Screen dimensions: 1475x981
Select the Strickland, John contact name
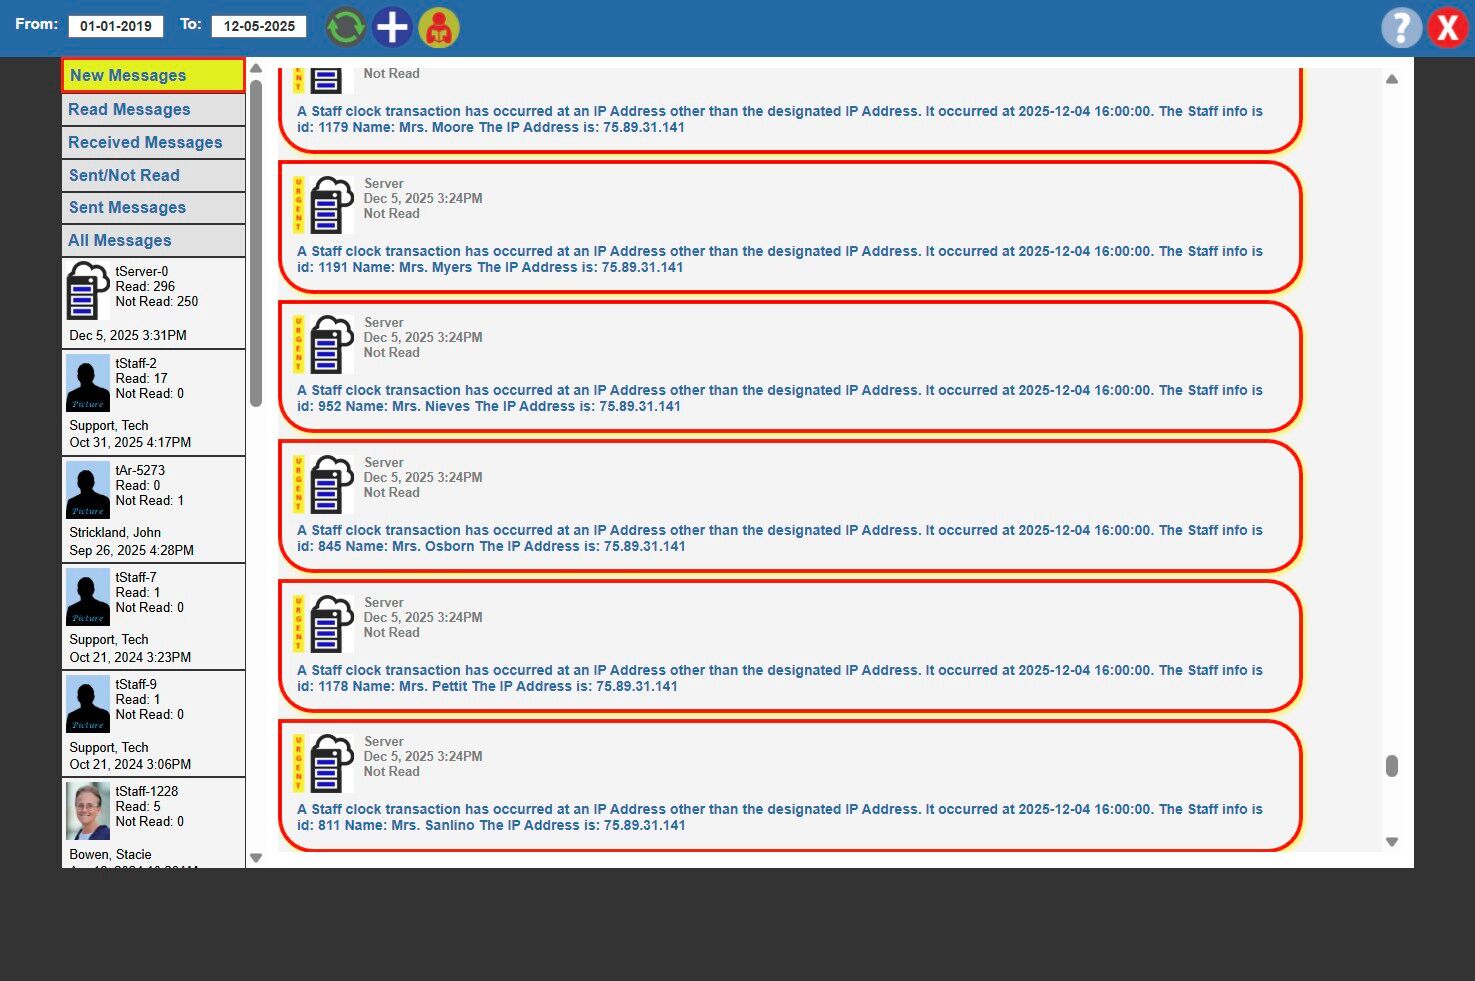(115, 532)
